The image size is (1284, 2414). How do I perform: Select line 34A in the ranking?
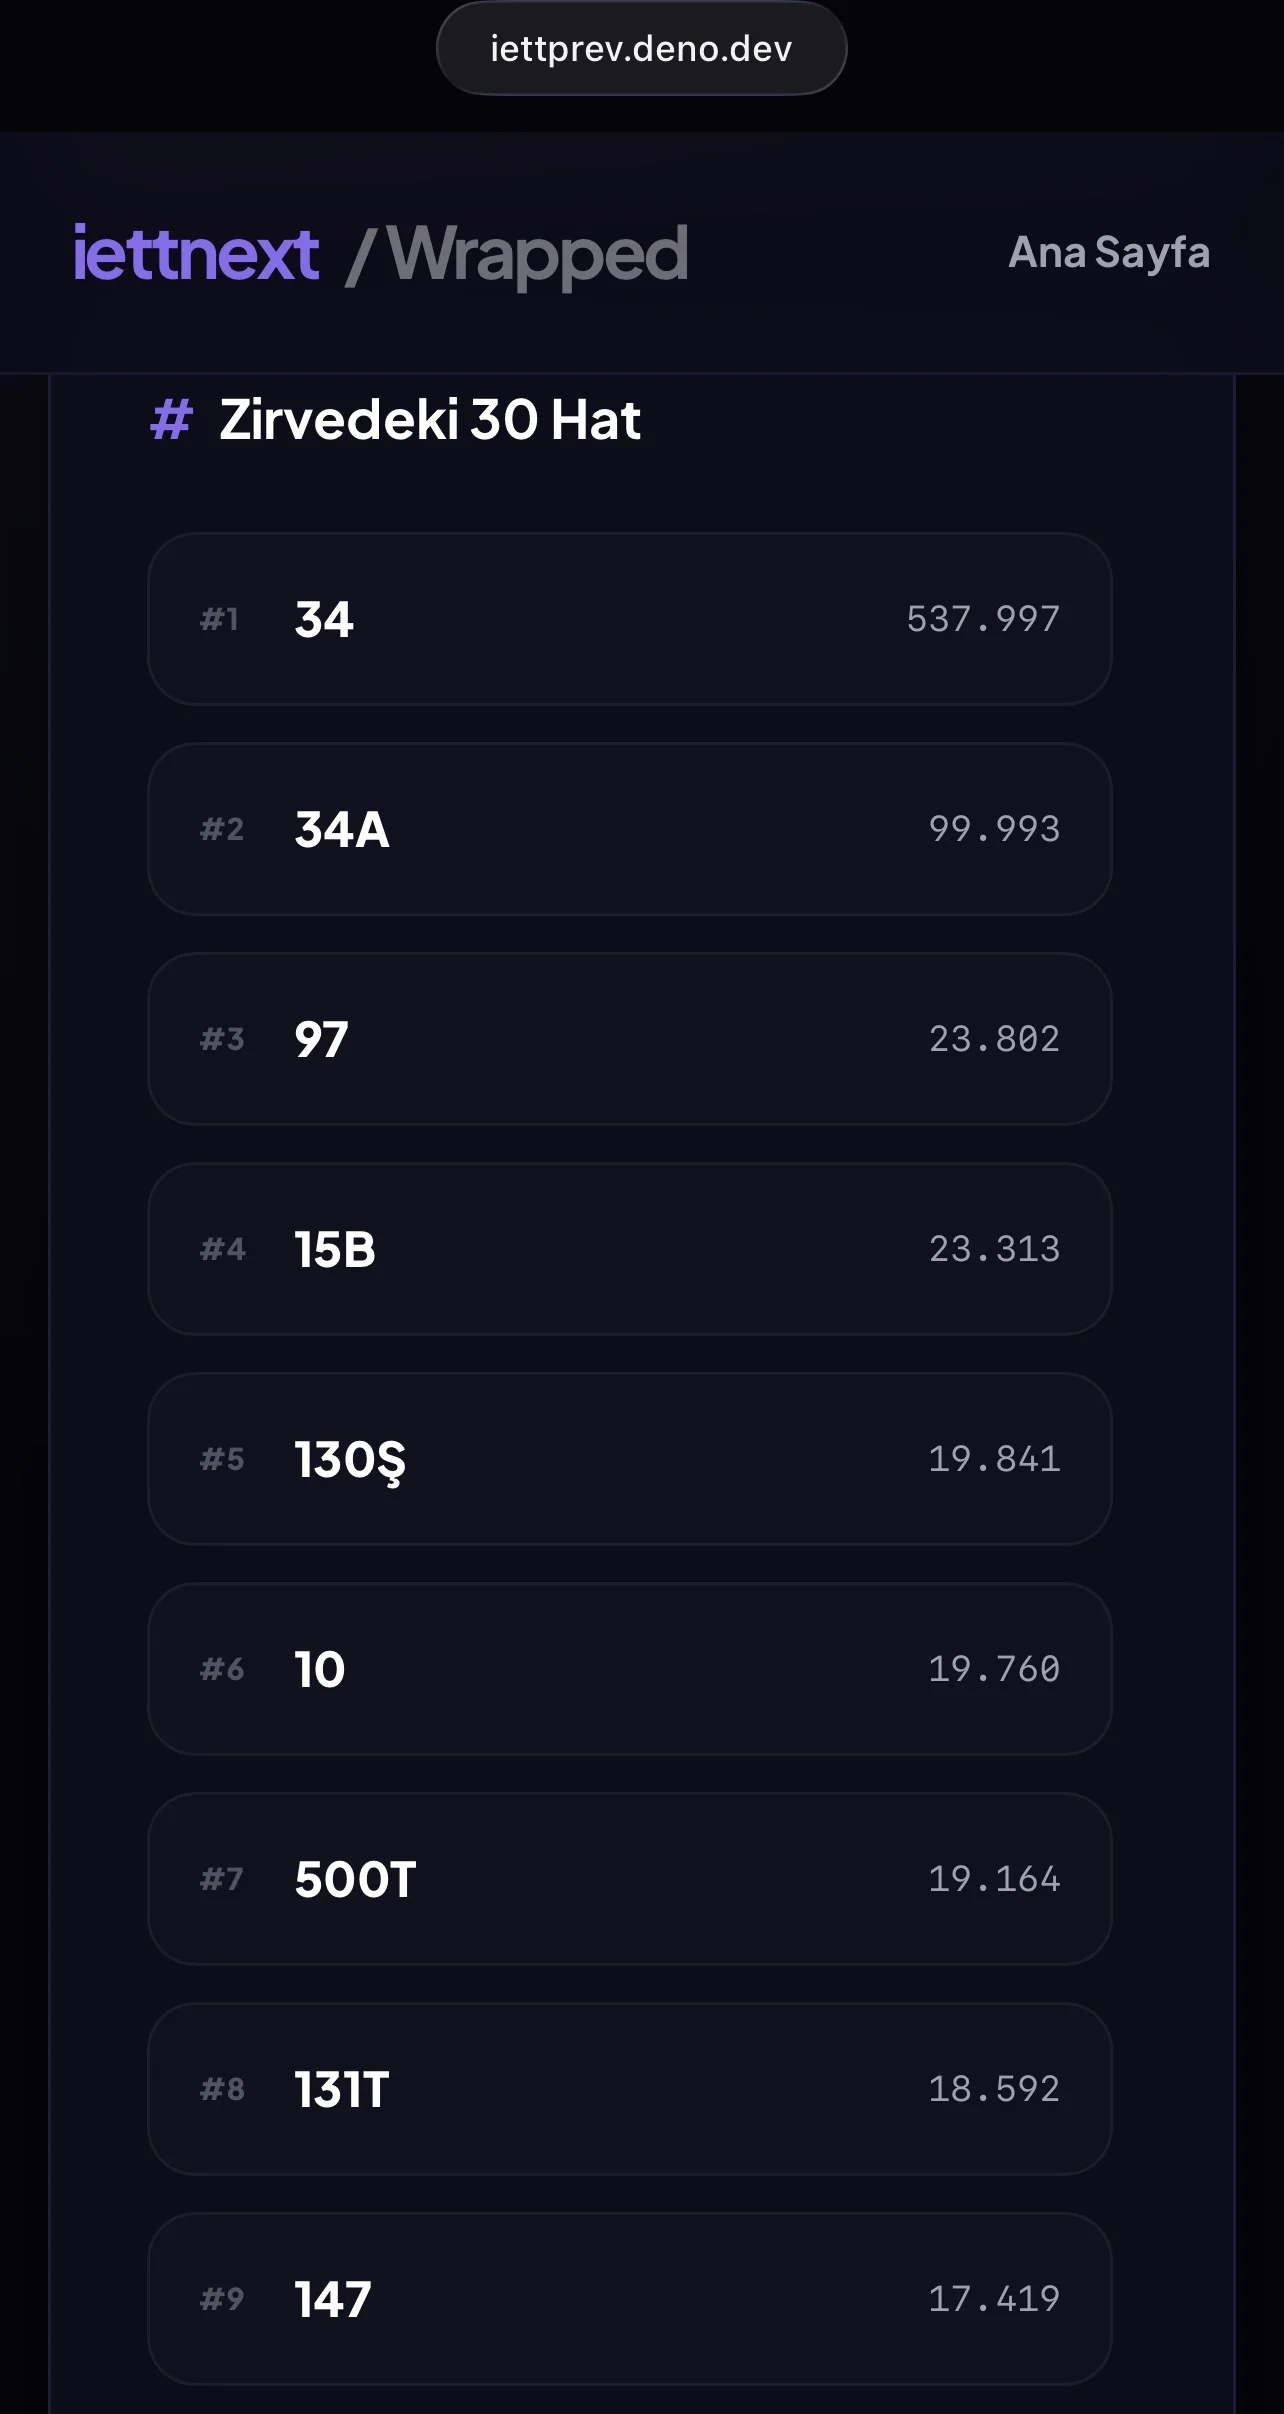click(630, 829)
